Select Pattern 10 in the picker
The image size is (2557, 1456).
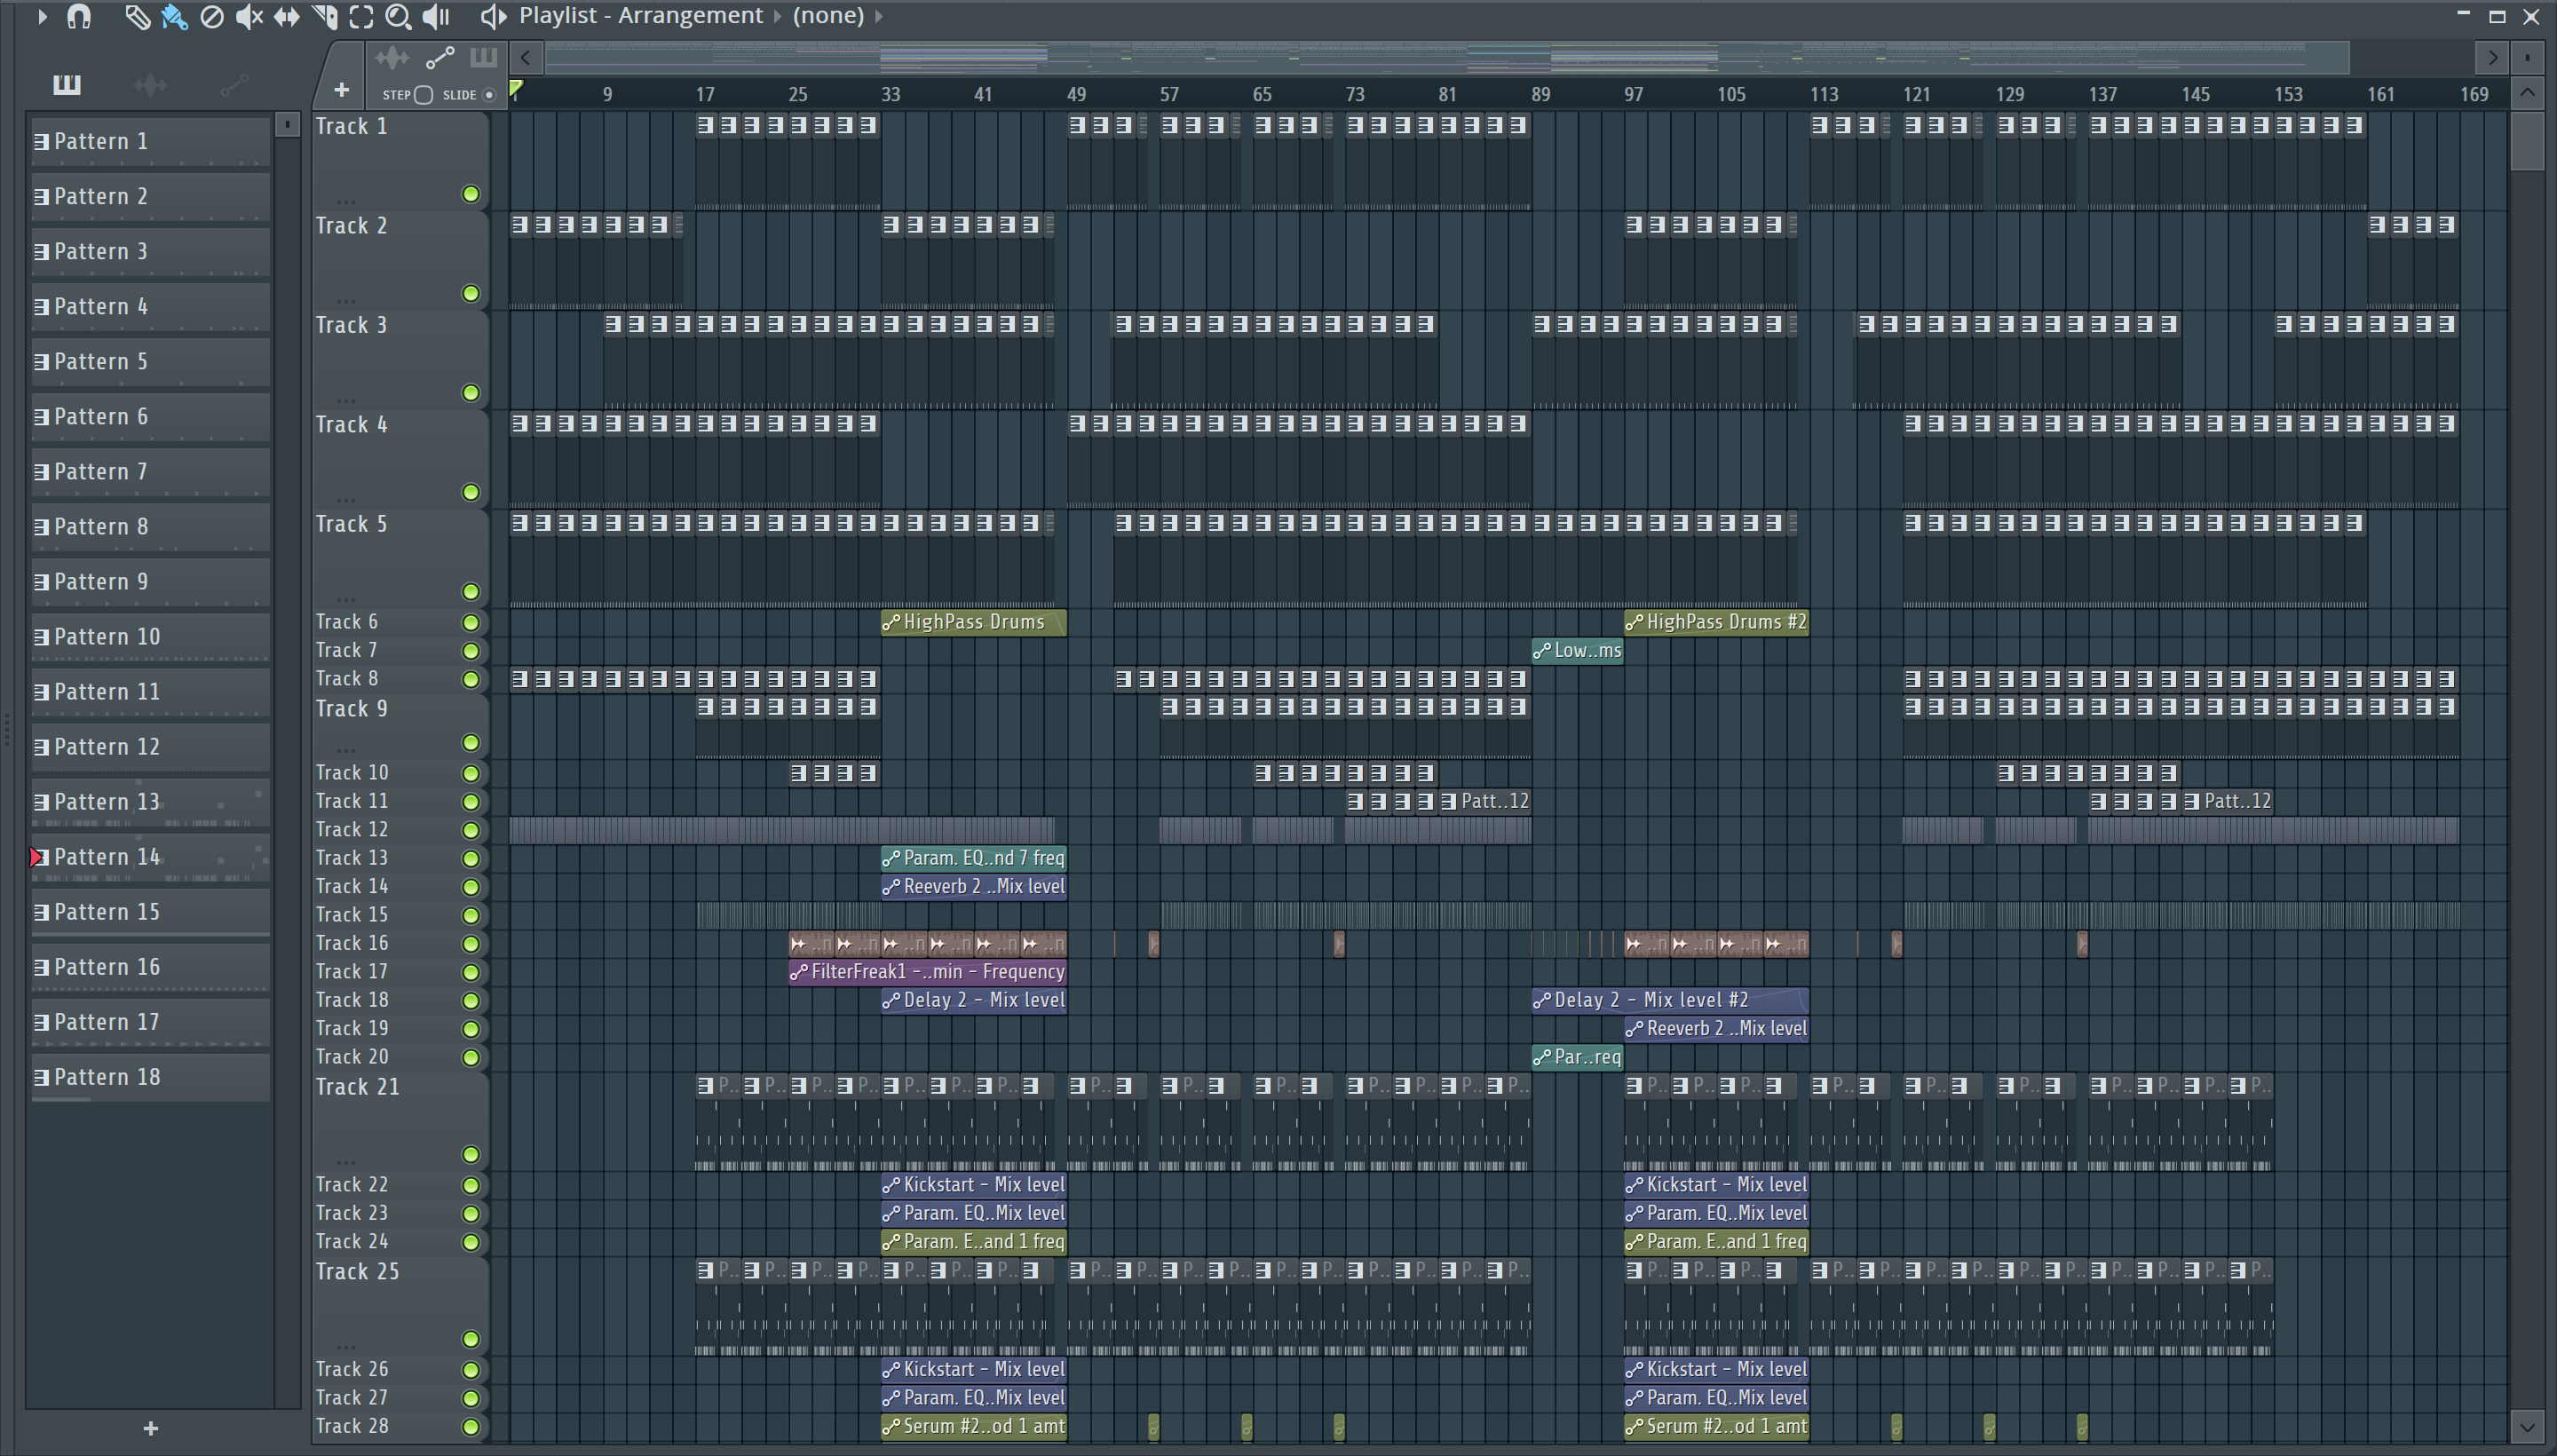[150, 637]
